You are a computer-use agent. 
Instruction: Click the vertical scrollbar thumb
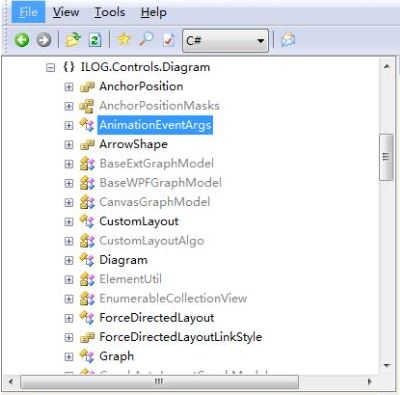tap(386, 157)
